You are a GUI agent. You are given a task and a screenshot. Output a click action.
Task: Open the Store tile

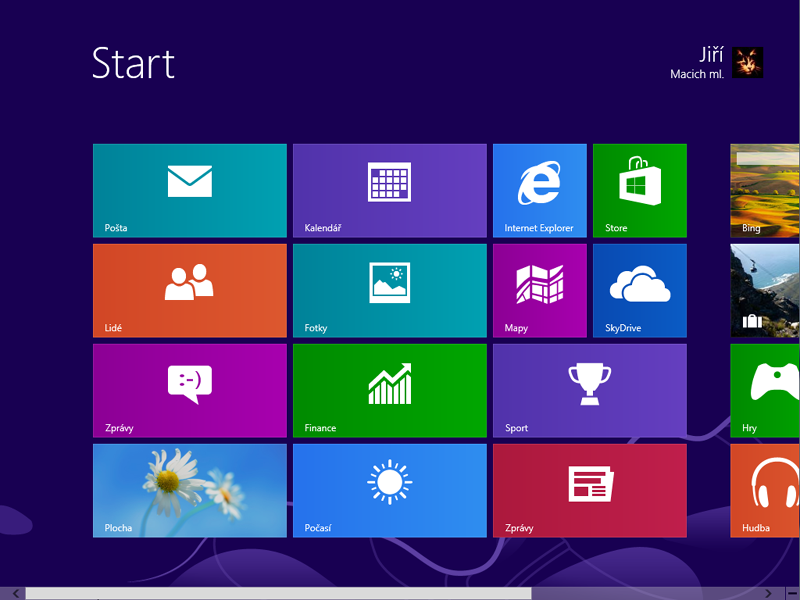coord(640,190)
